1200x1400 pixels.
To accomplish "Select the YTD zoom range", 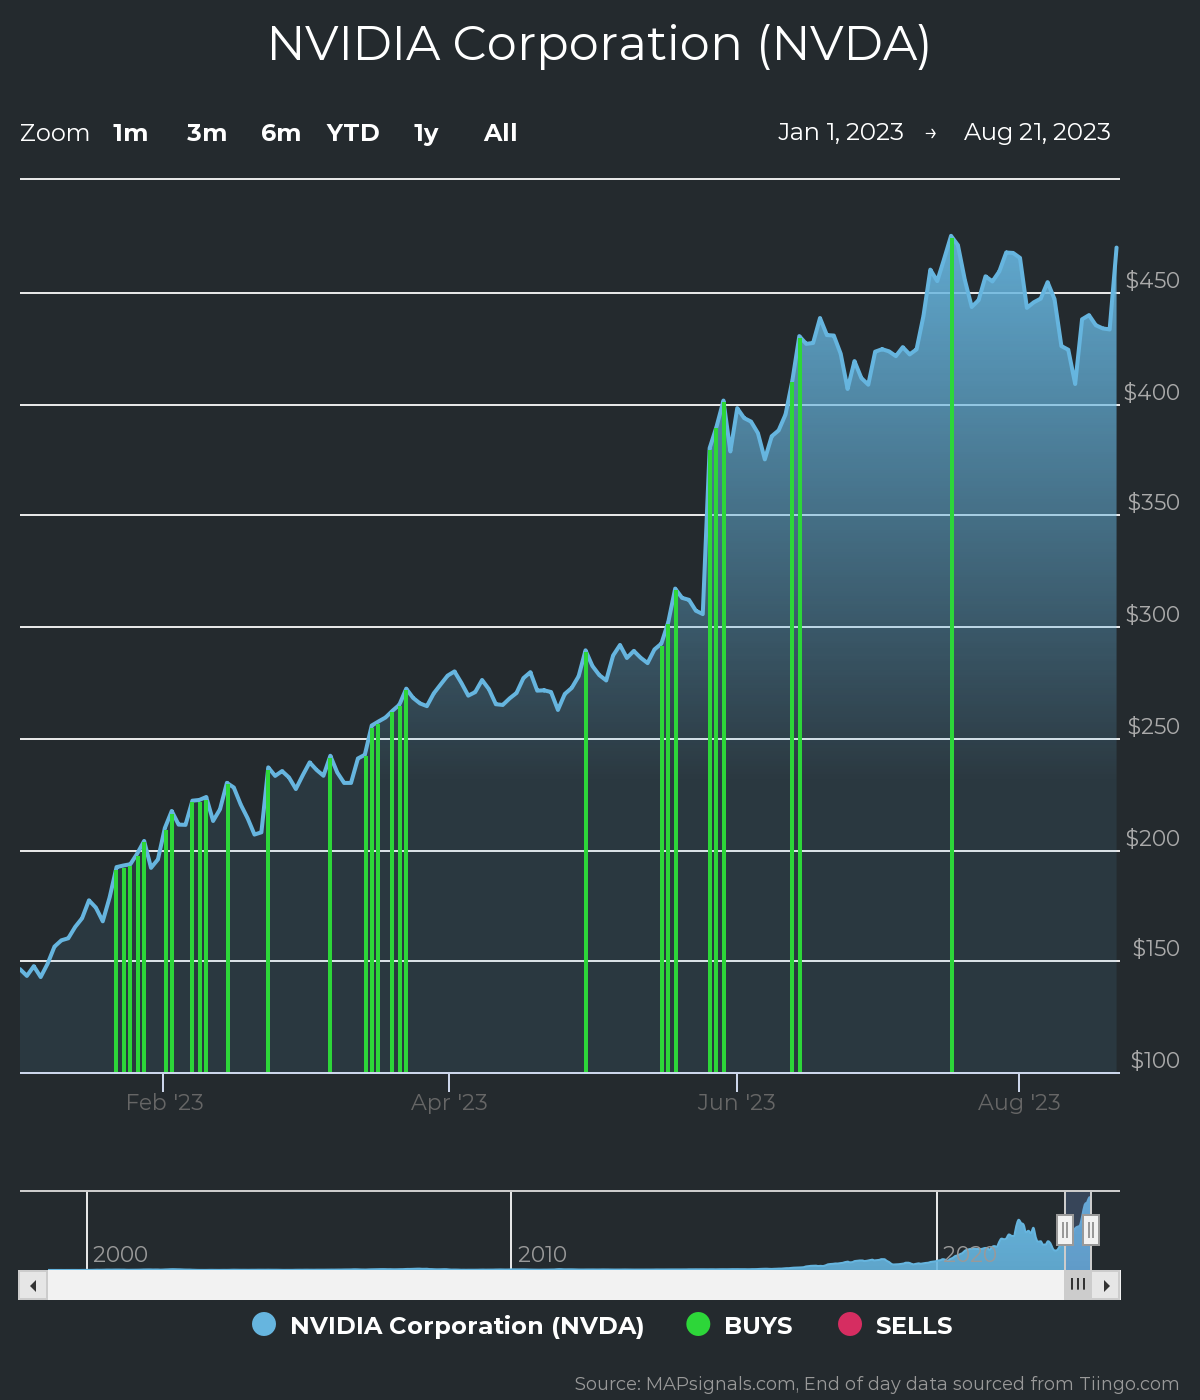I will coord(353,133).
